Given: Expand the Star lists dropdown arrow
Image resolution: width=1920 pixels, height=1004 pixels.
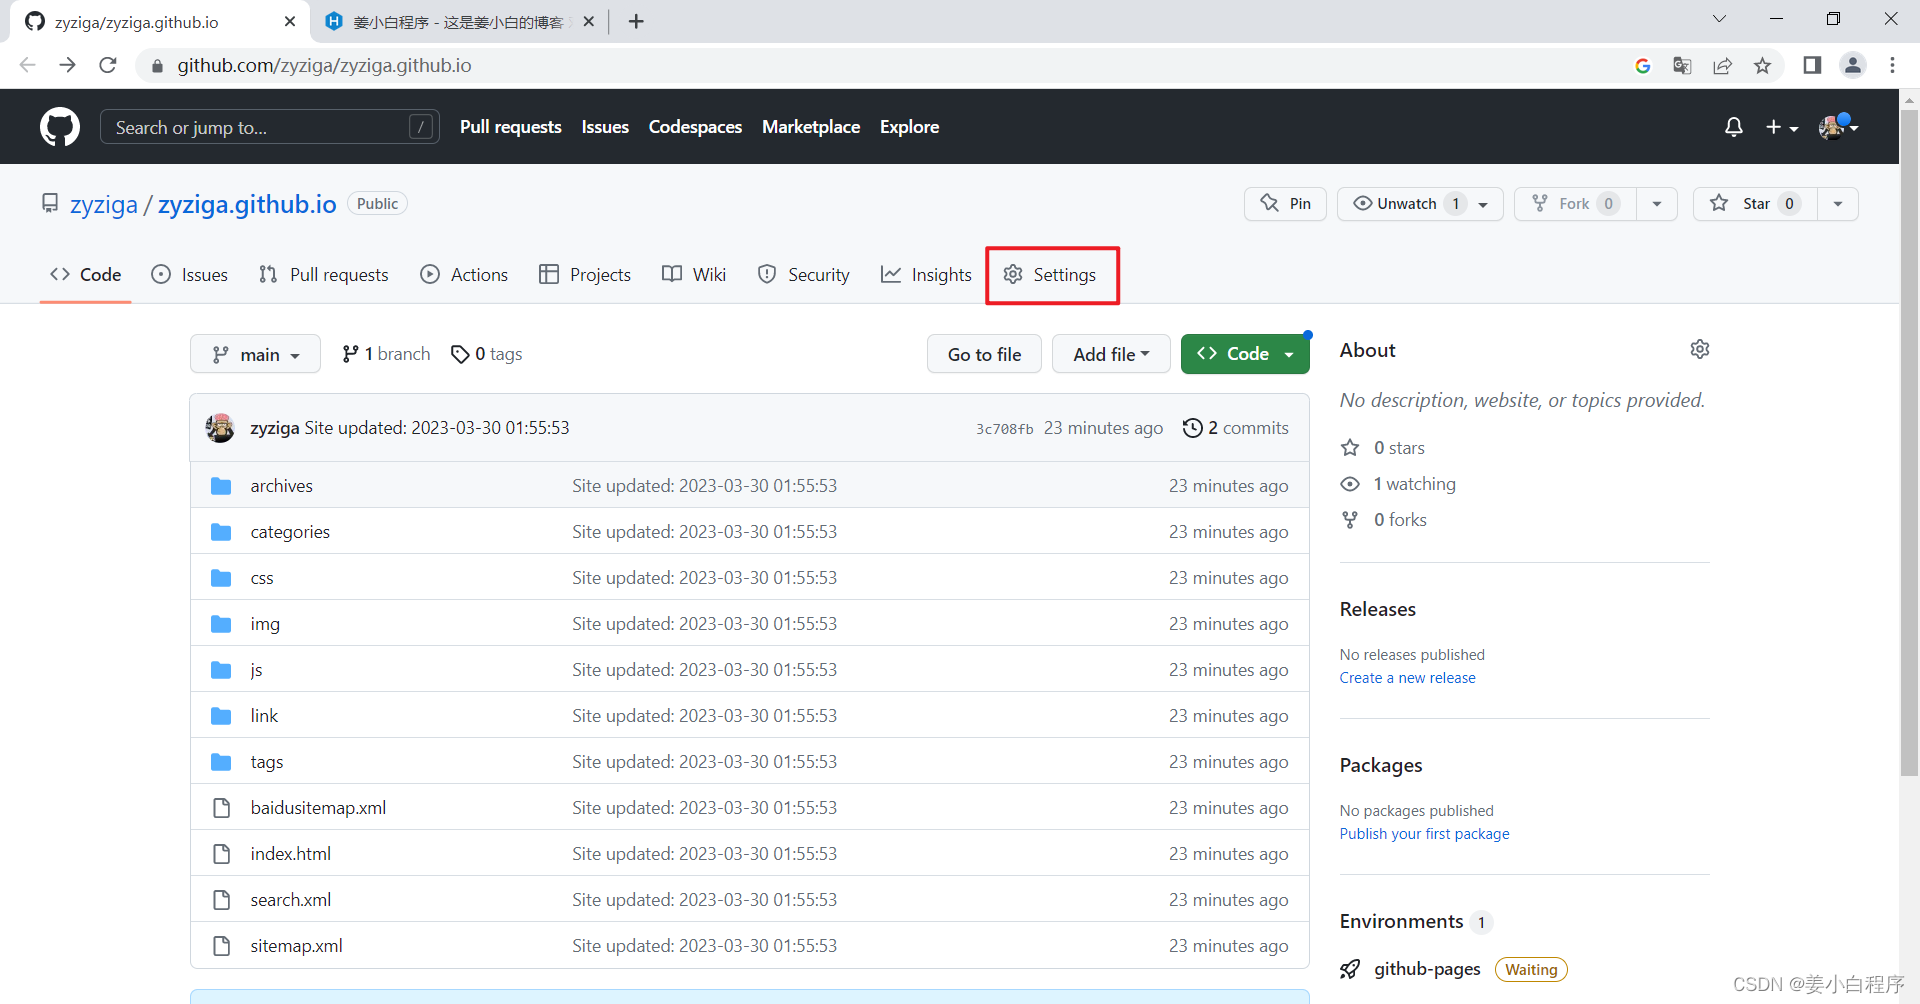Looking at the screenshot, I should coord(1838,204).
